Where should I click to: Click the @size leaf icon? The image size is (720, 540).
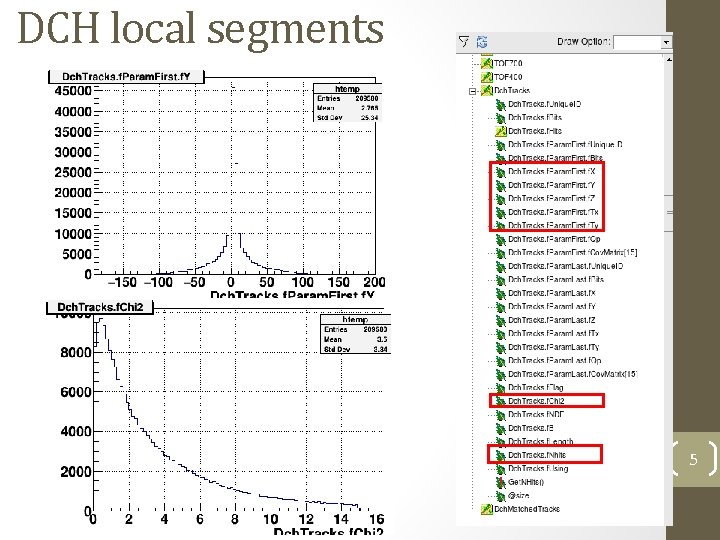[x=501, y=496]
